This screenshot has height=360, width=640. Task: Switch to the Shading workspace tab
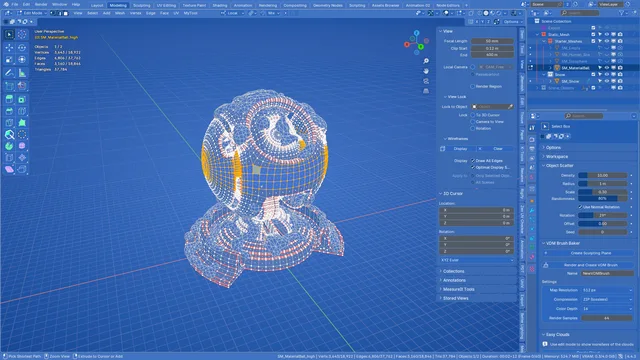pyautogui.click(x=220, y=5)
